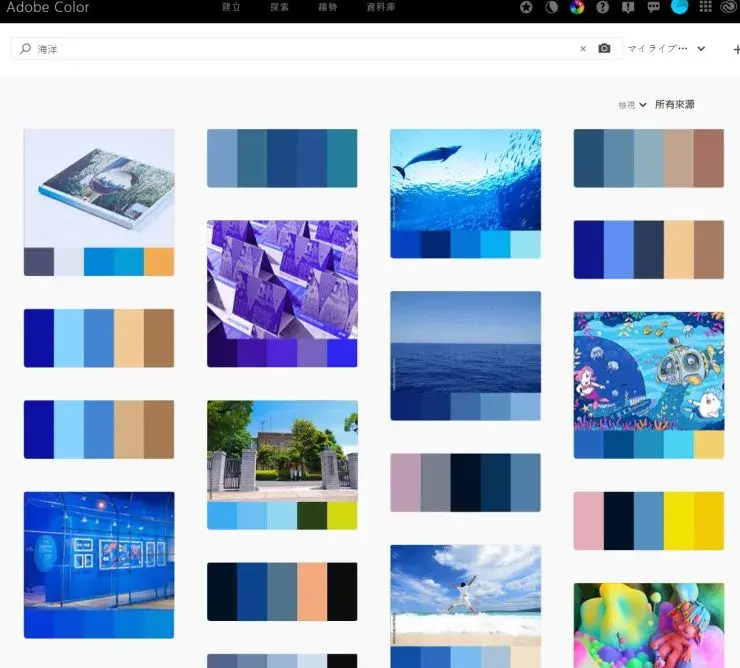Click the camera image search icon
740x668 pixels.
tap(604, 48)
